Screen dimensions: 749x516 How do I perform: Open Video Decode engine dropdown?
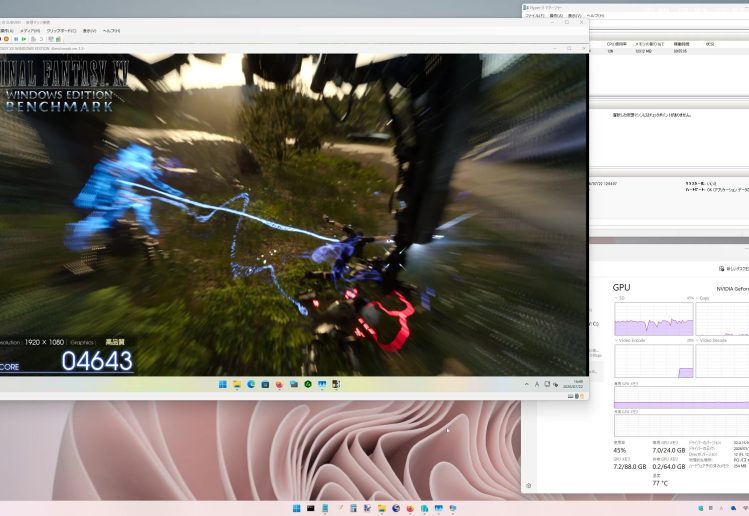point(711,340)
